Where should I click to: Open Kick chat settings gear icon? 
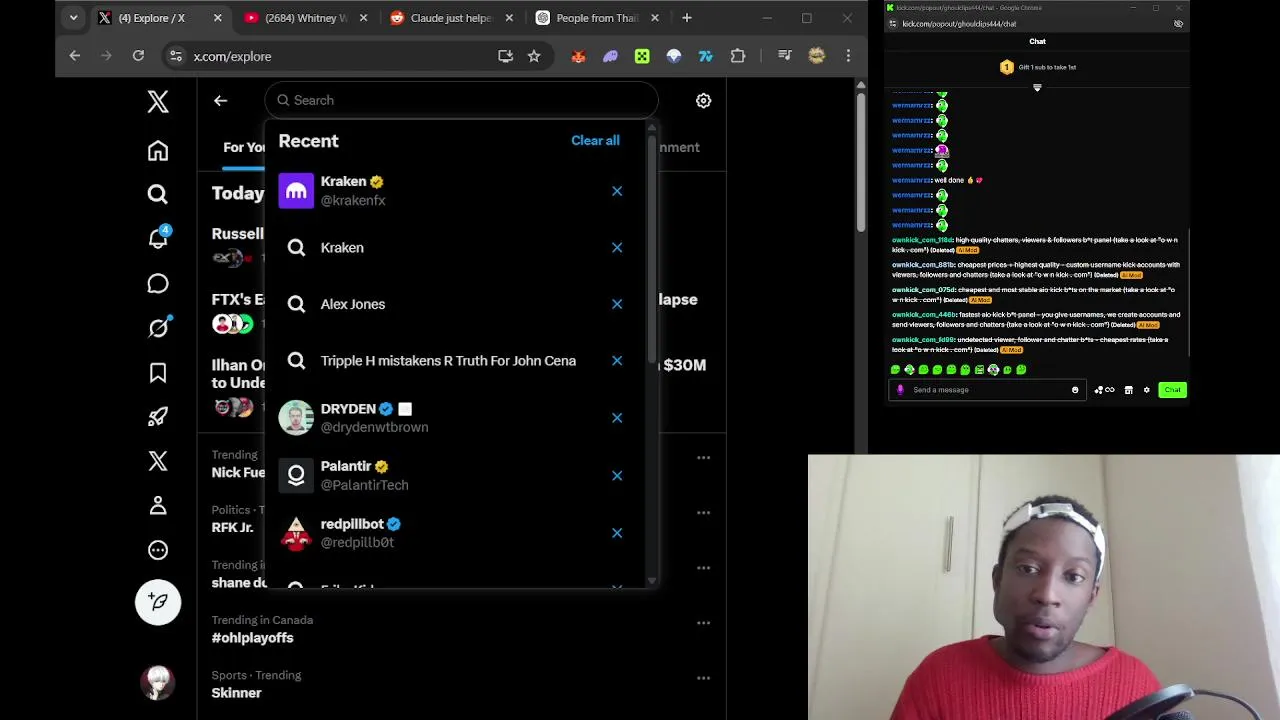click(x=1147, y=390)
